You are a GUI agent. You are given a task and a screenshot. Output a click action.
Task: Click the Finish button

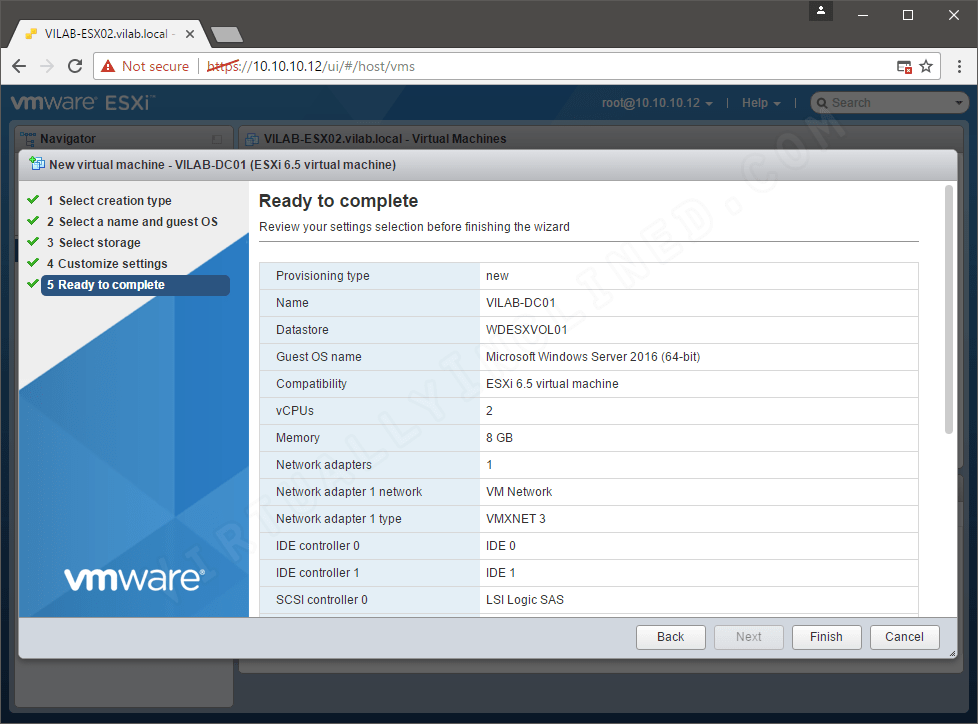tap(826, 636)
